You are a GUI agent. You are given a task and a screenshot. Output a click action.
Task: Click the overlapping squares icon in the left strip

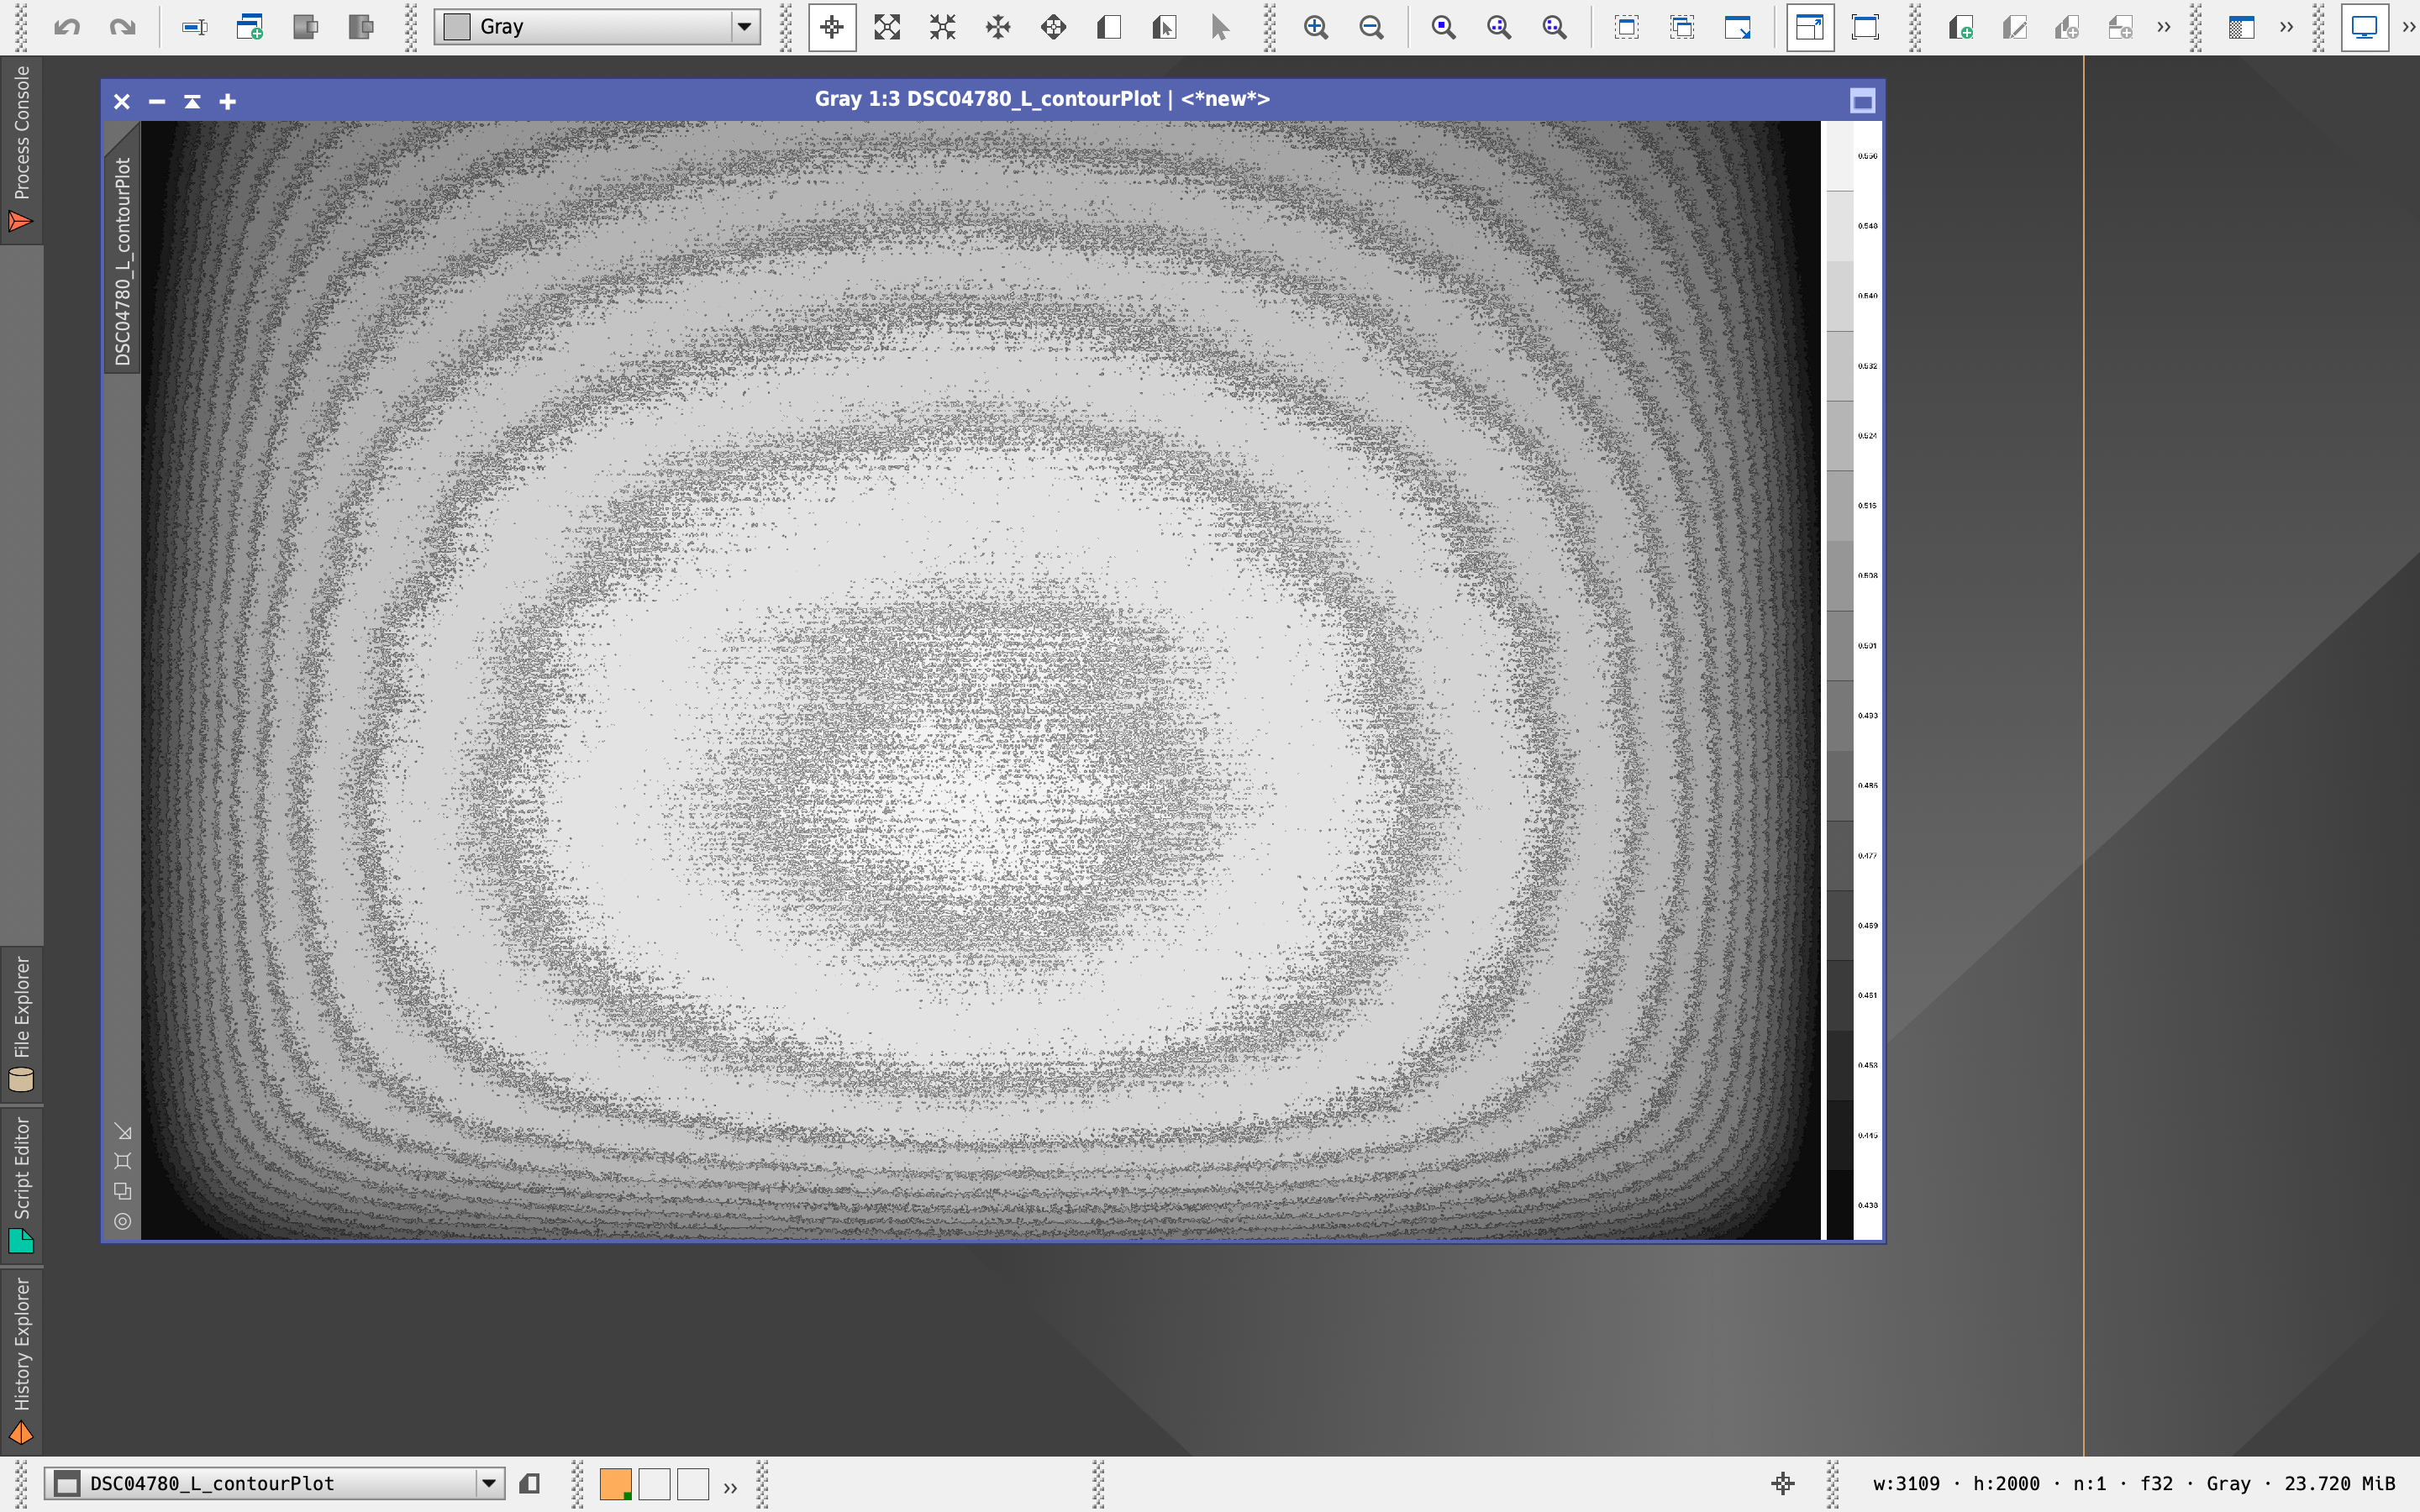tap(123, 1191)
